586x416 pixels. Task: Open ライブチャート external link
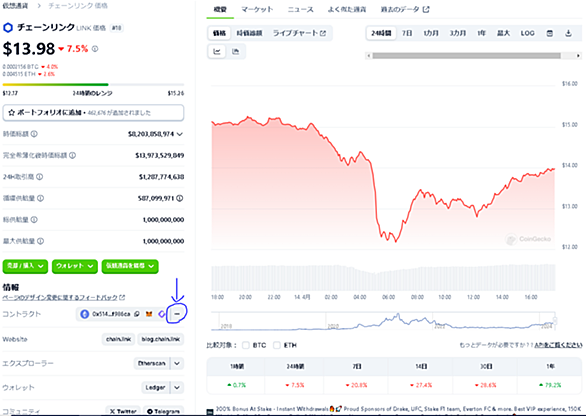point(299,33)
